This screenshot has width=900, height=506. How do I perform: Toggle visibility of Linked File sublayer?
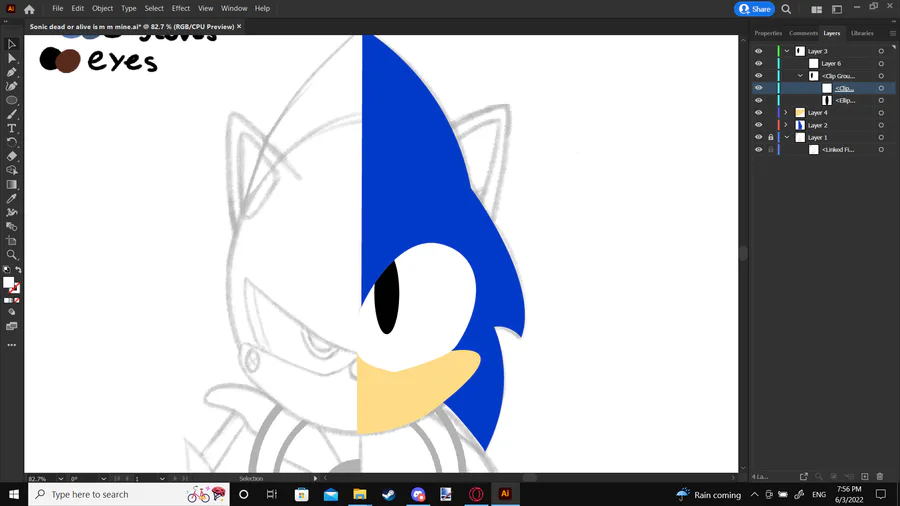[759, 150]
